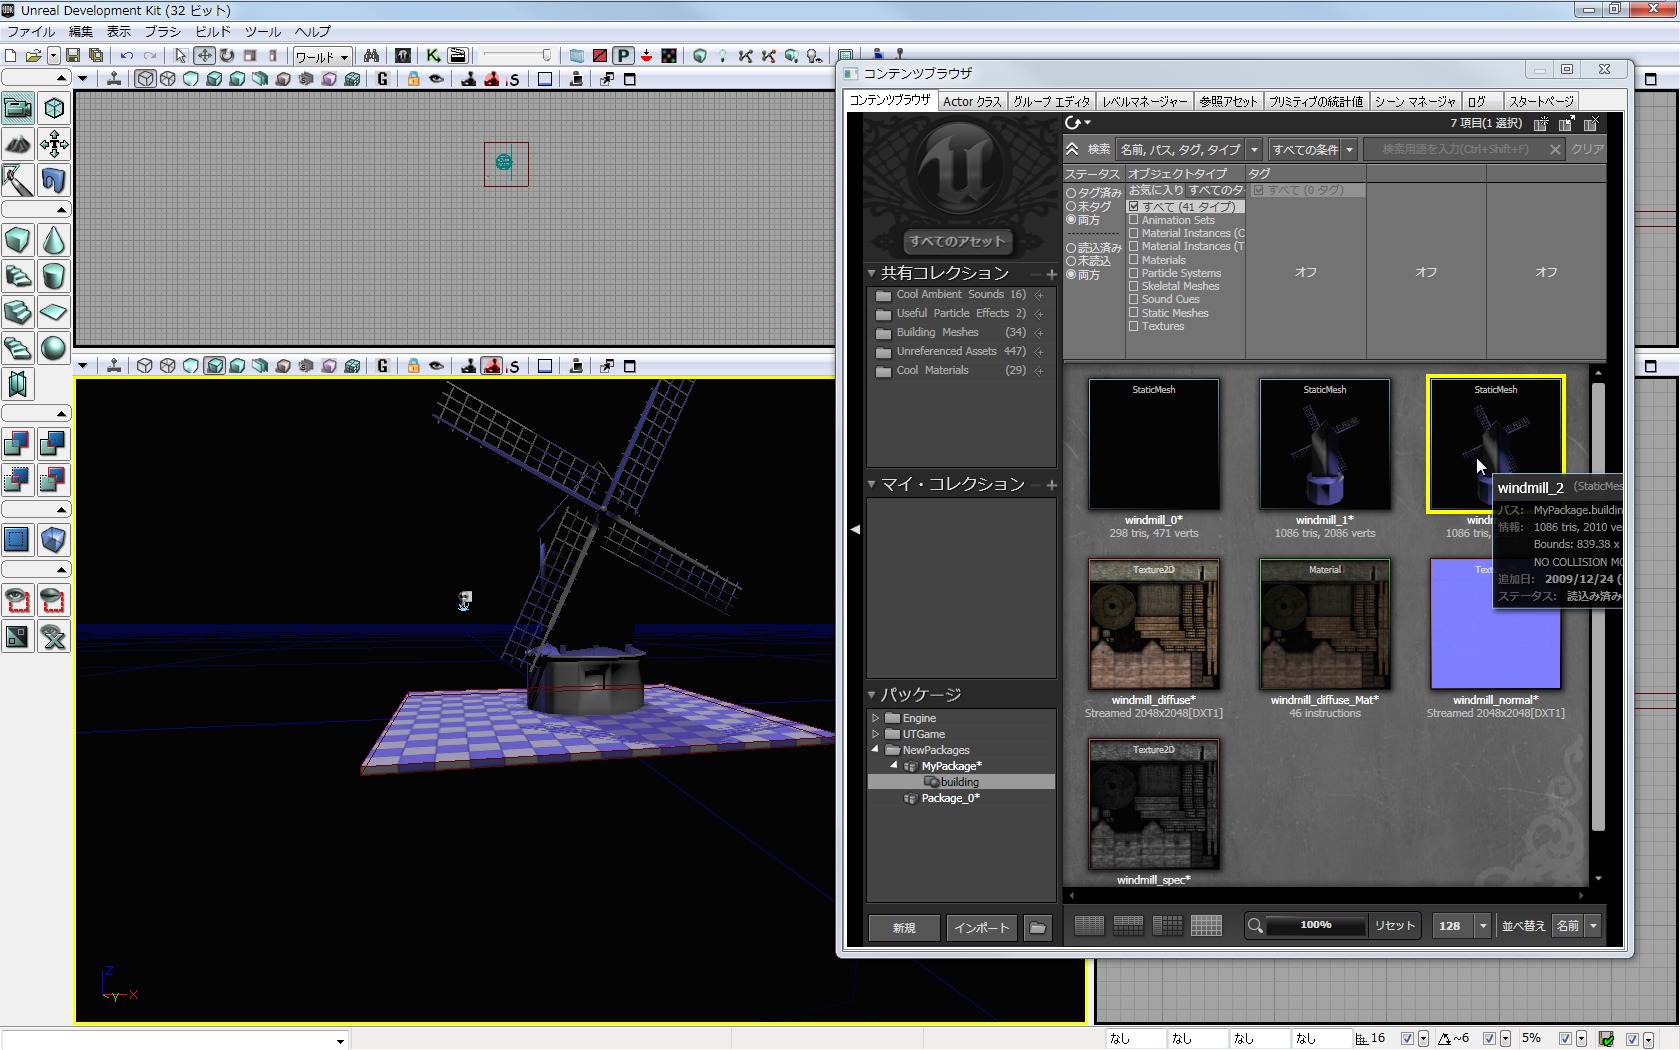The height and width of the screenshot is (1050, 1680).
Task: Expand the Engine package tree node
Action: coord(876,718)
